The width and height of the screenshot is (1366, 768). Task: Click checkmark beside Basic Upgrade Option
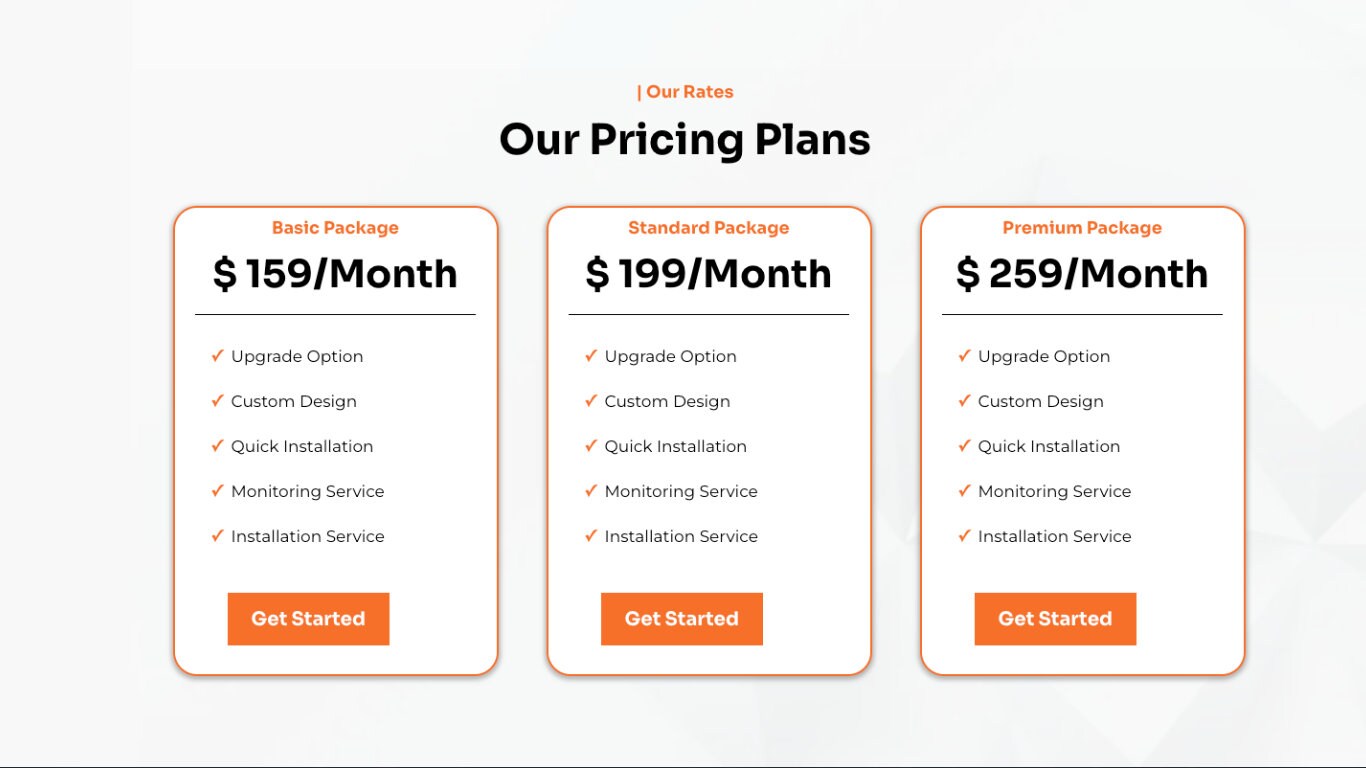coord(217,356)
